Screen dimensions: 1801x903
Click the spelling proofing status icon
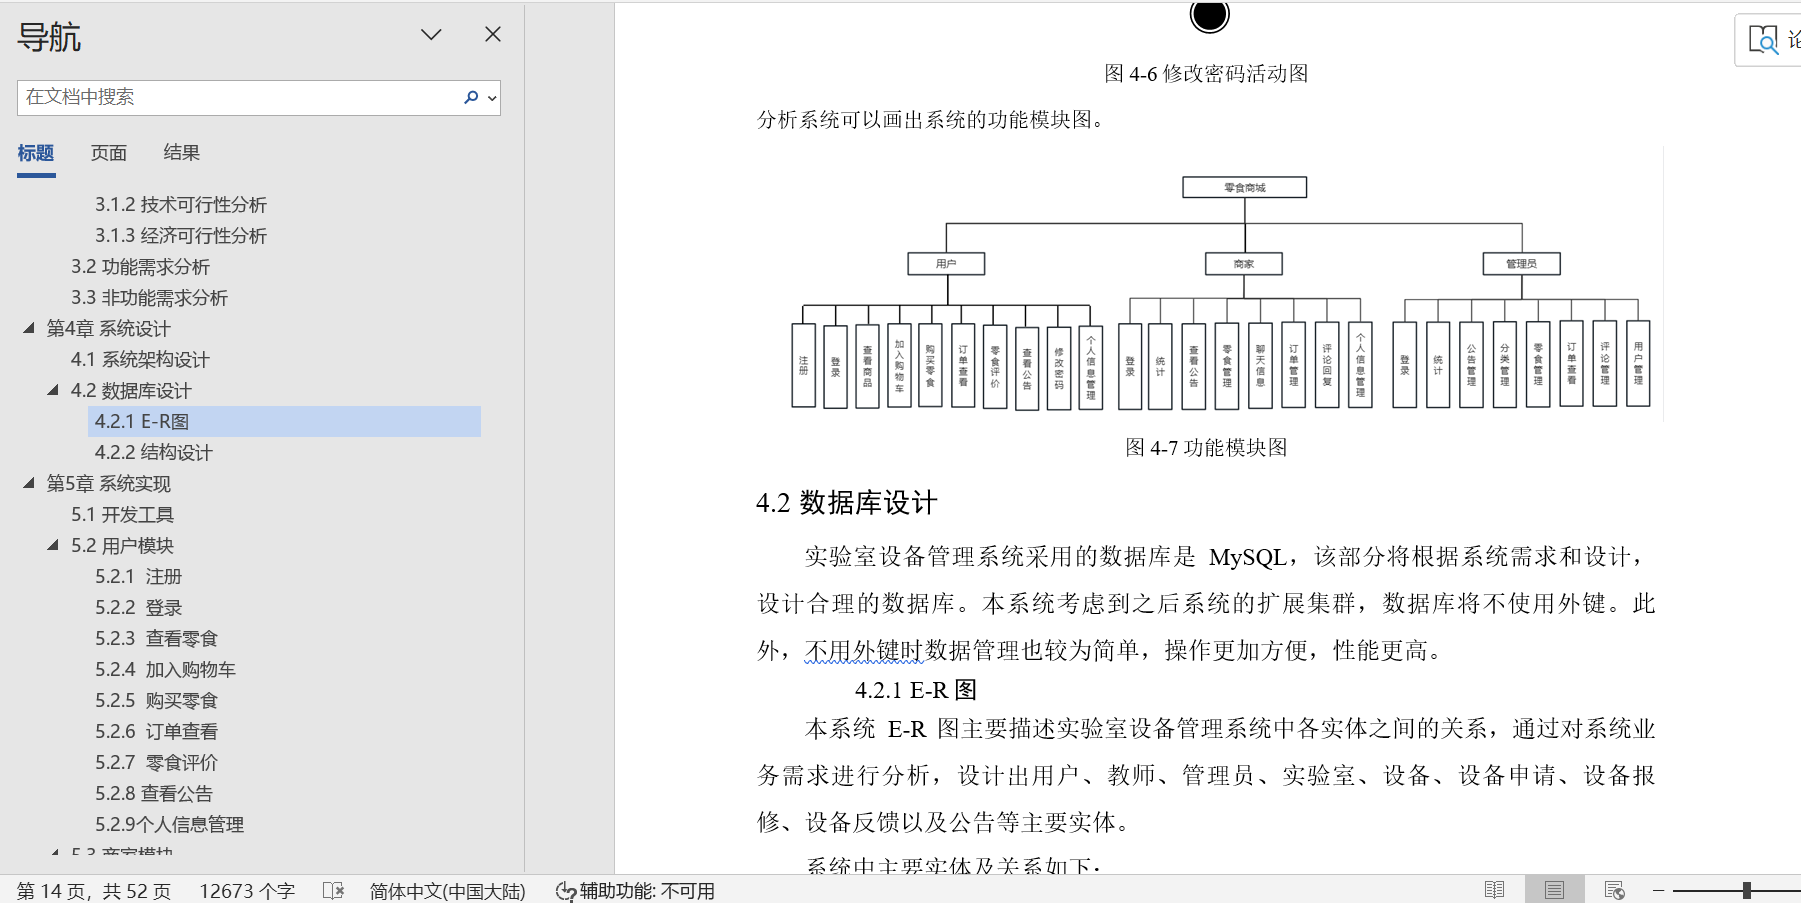[334, 890]
